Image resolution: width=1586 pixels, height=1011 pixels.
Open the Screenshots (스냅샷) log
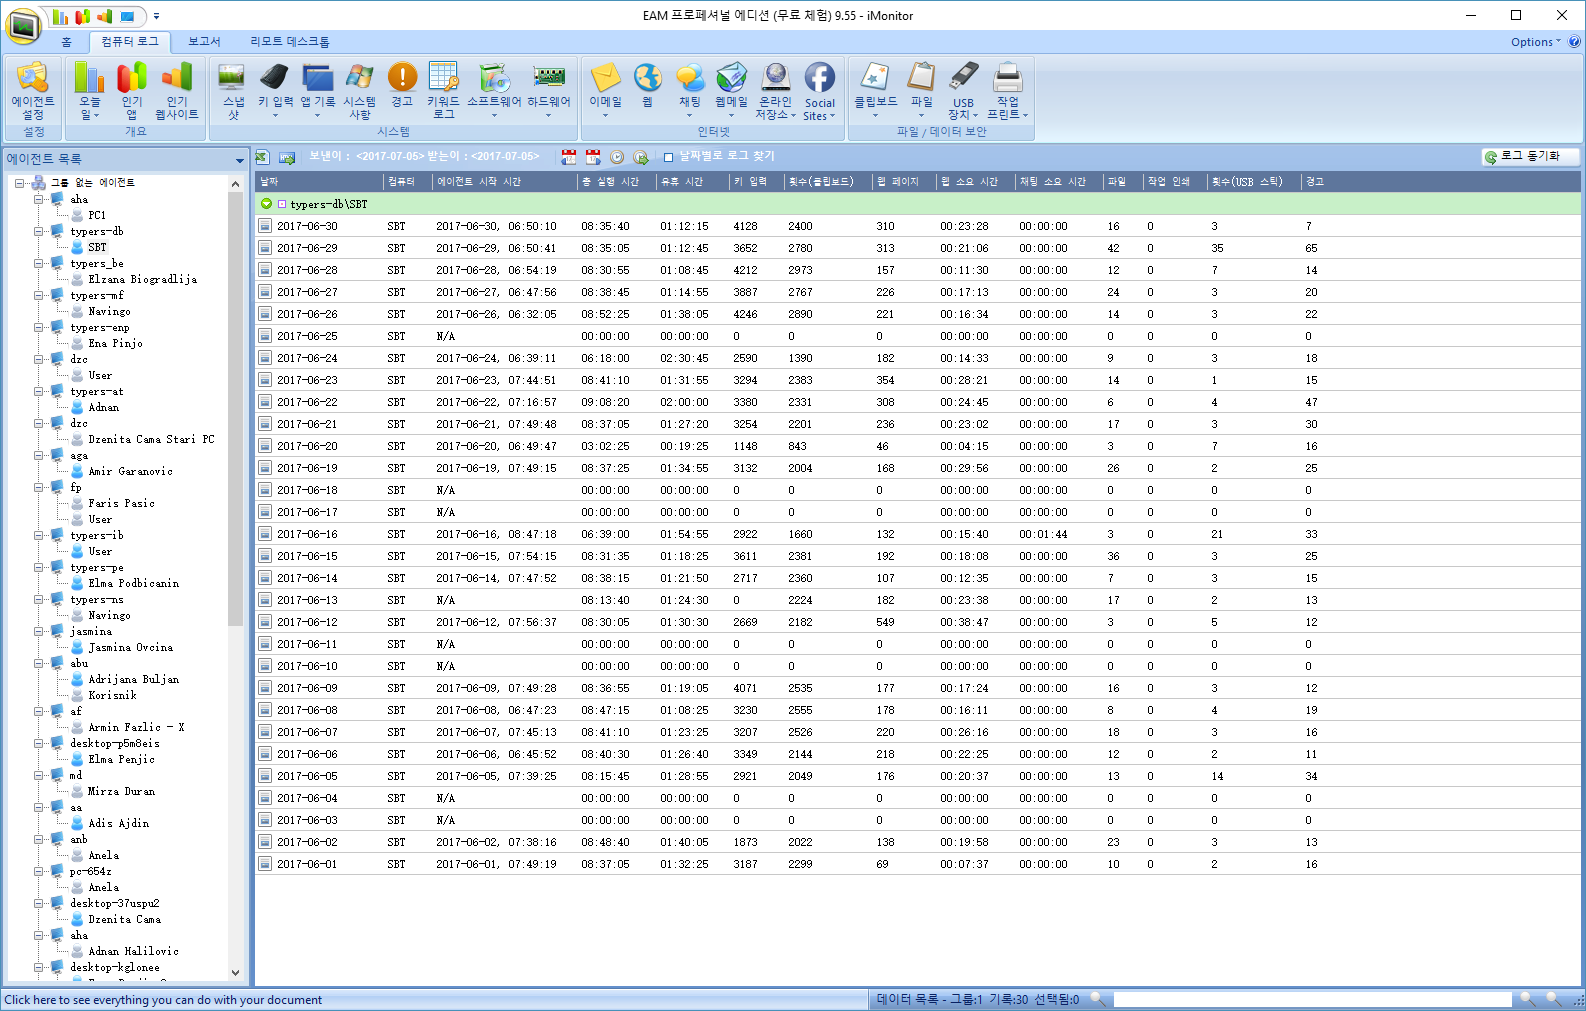[233, 92]
